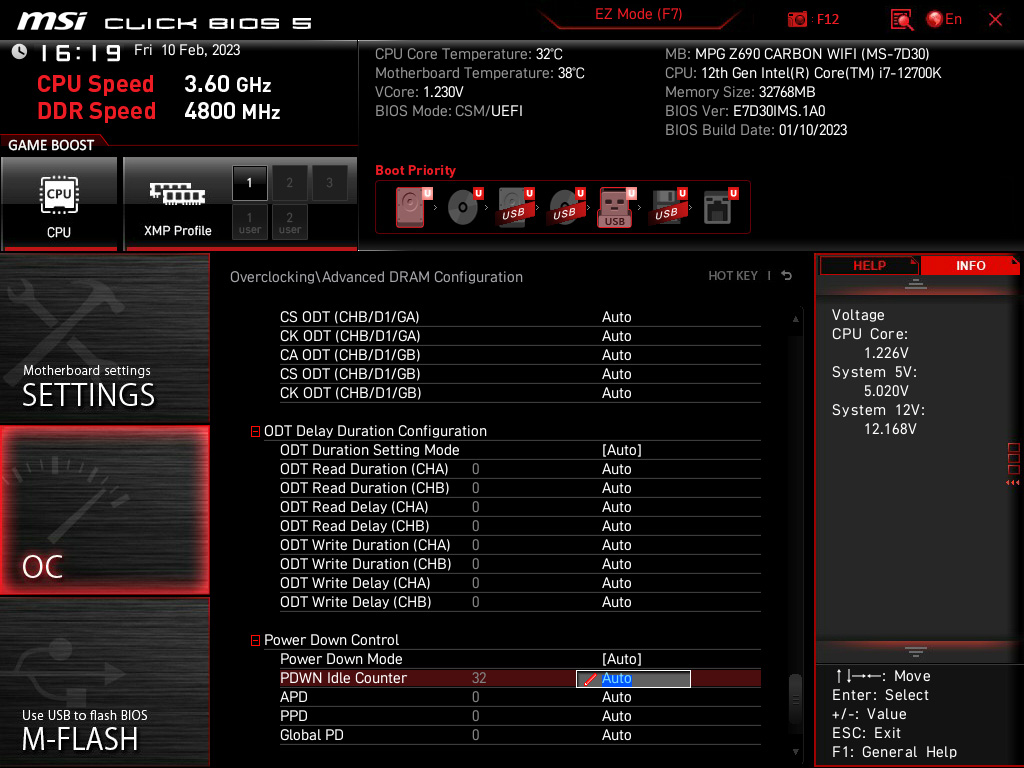Open the M-FLASH BIOS flashing section
Viewport: 1024px width, 768px height.
104,682
